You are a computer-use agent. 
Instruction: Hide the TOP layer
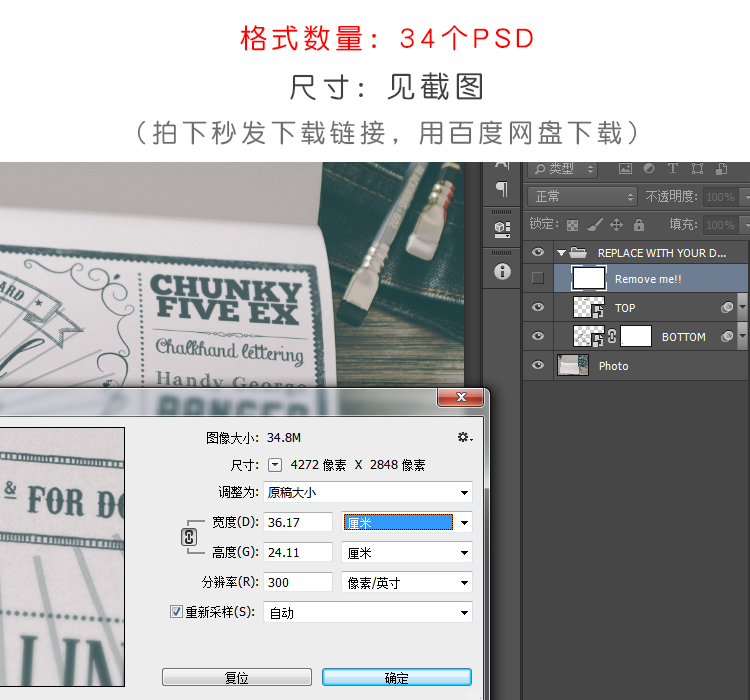(538, 308)
